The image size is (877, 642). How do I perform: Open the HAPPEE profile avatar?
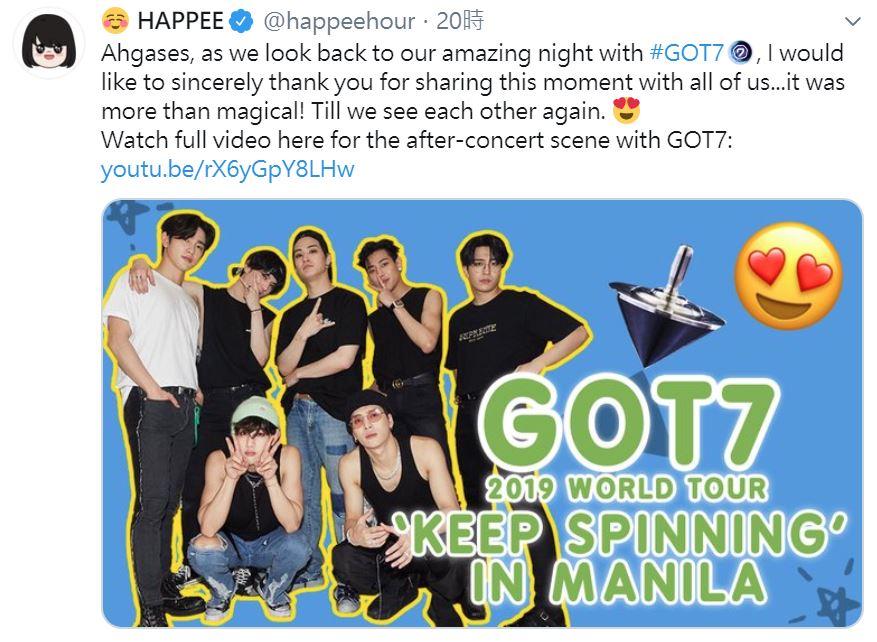click(49, 44)
